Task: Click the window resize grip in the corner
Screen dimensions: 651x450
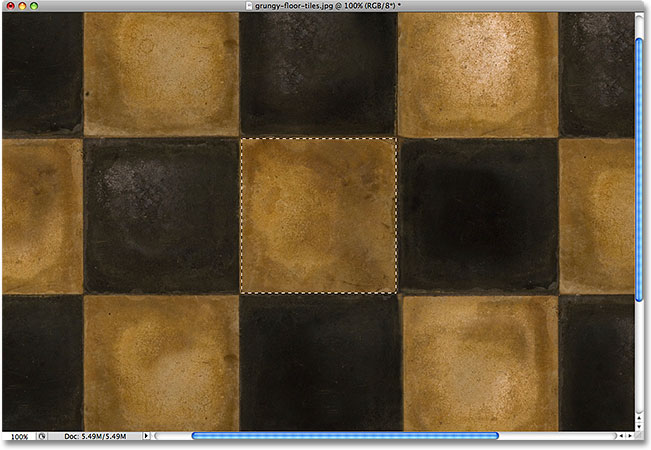Action: pos(640,437)
